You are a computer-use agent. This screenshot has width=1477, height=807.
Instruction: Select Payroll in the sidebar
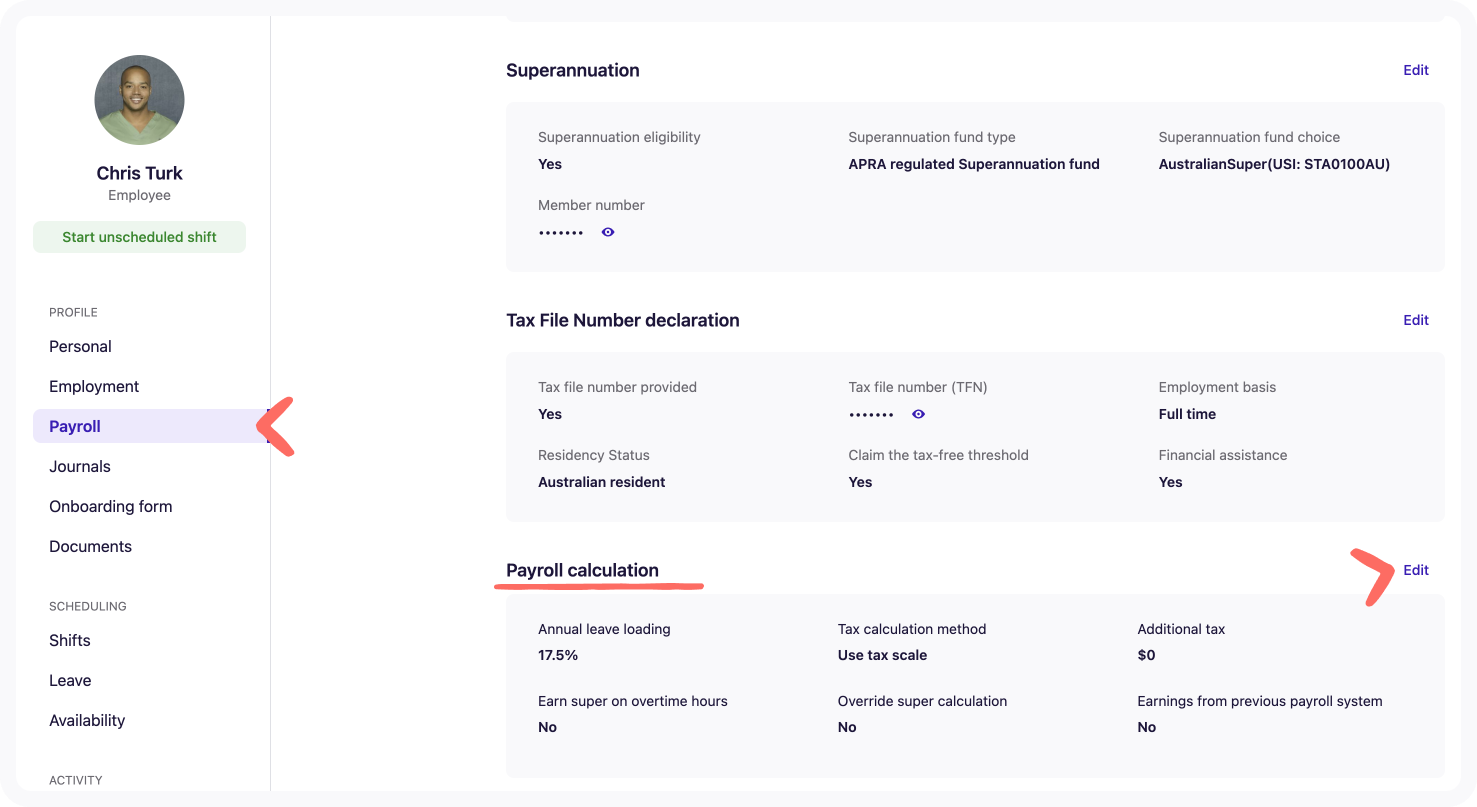tap(75, 427)
